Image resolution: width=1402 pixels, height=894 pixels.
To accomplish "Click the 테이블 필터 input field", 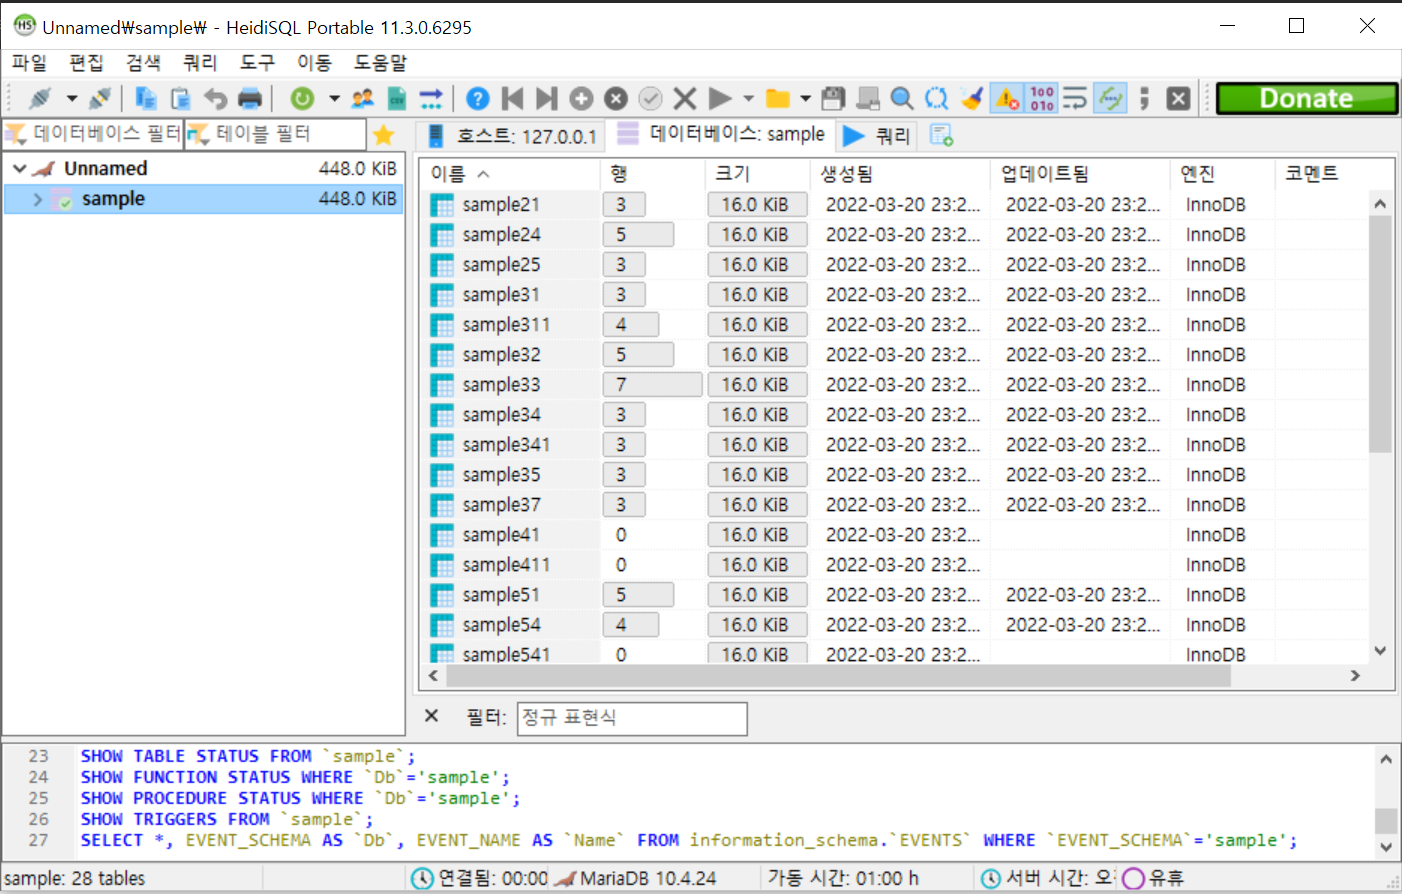I will pyautogui.click(x=275, y=134).
